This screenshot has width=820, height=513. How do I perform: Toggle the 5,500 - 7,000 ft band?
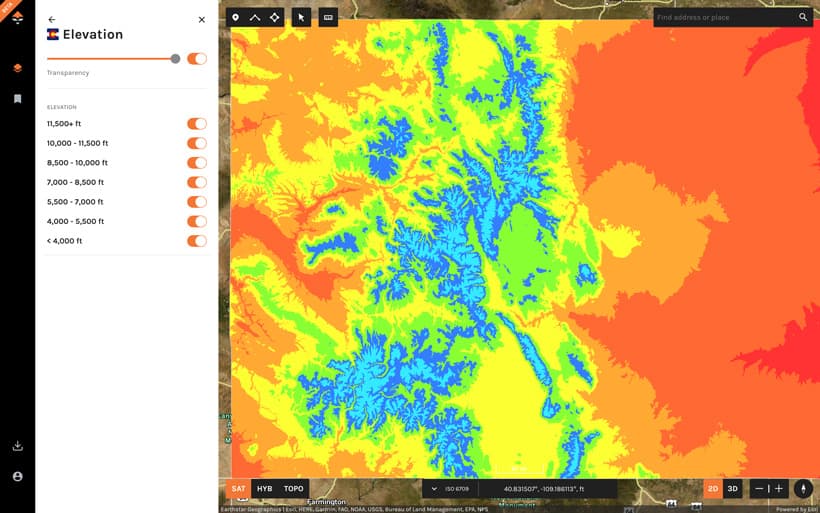point(197,202)
